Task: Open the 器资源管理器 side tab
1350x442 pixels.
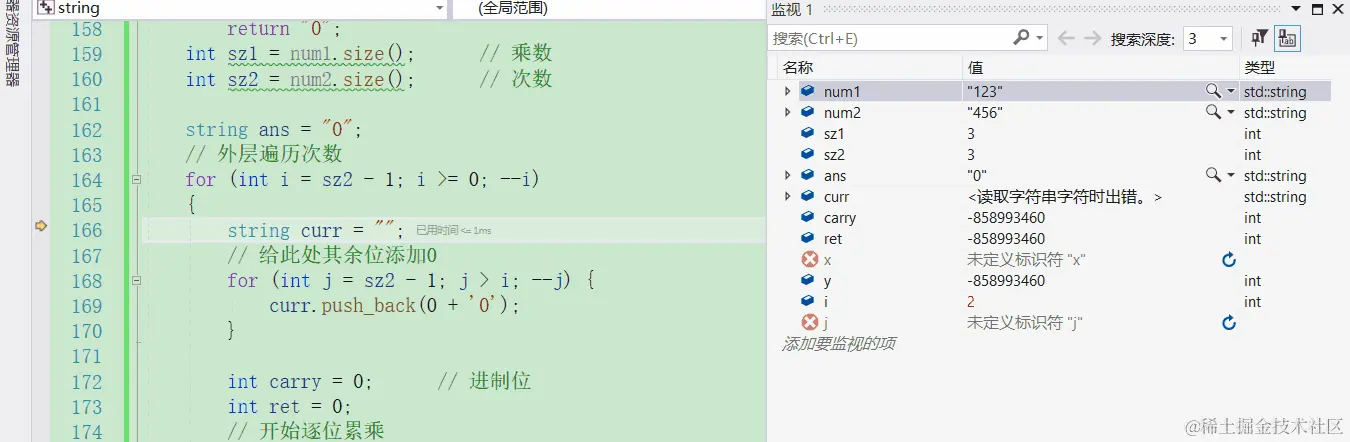Action: point(13,45)
